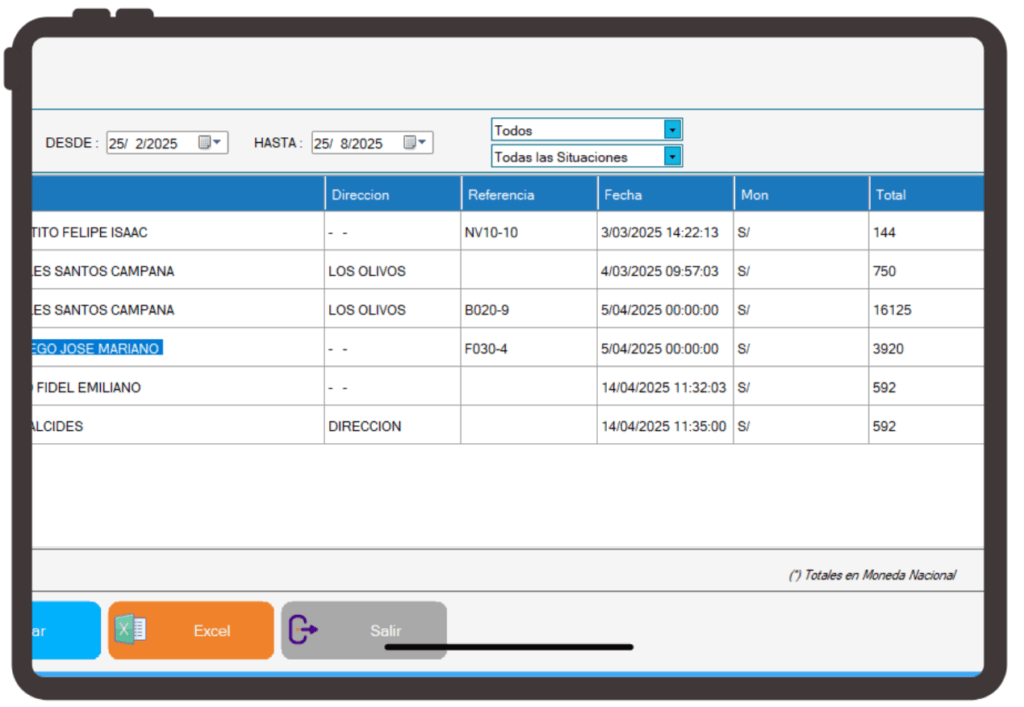
Task: Click the Total column header
Action: pos(925,195)
